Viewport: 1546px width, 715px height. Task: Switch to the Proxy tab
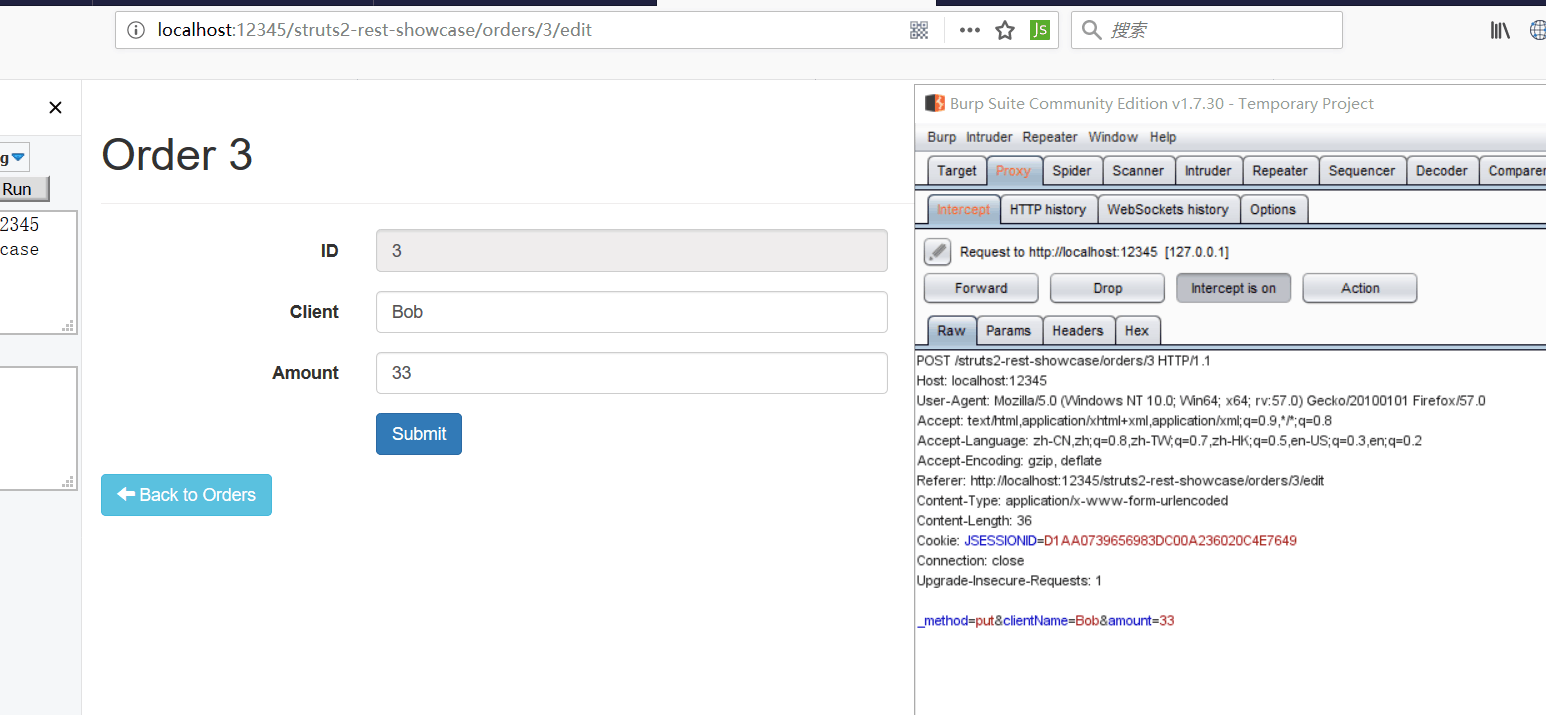1014,171
